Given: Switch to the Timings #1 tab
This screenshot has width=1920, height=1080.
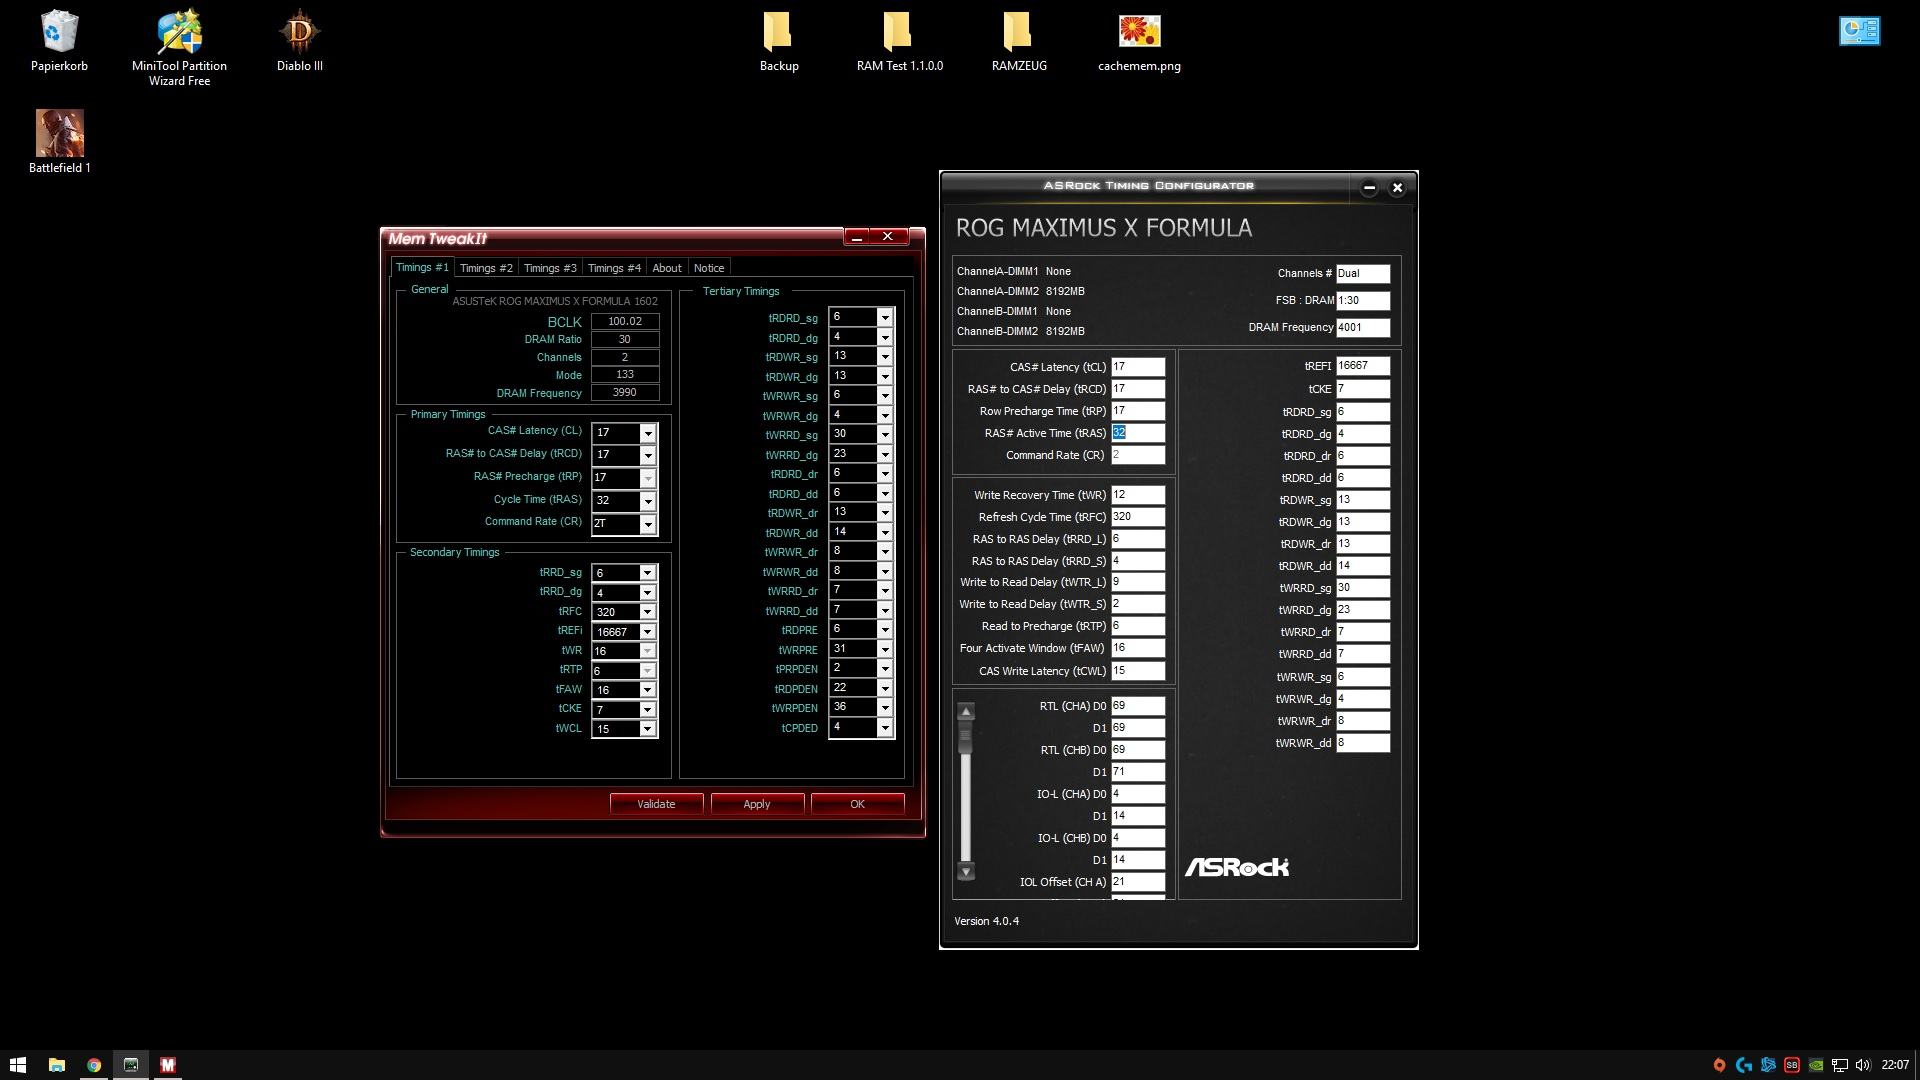Looking at the screenshot, I should coord(422,267).
